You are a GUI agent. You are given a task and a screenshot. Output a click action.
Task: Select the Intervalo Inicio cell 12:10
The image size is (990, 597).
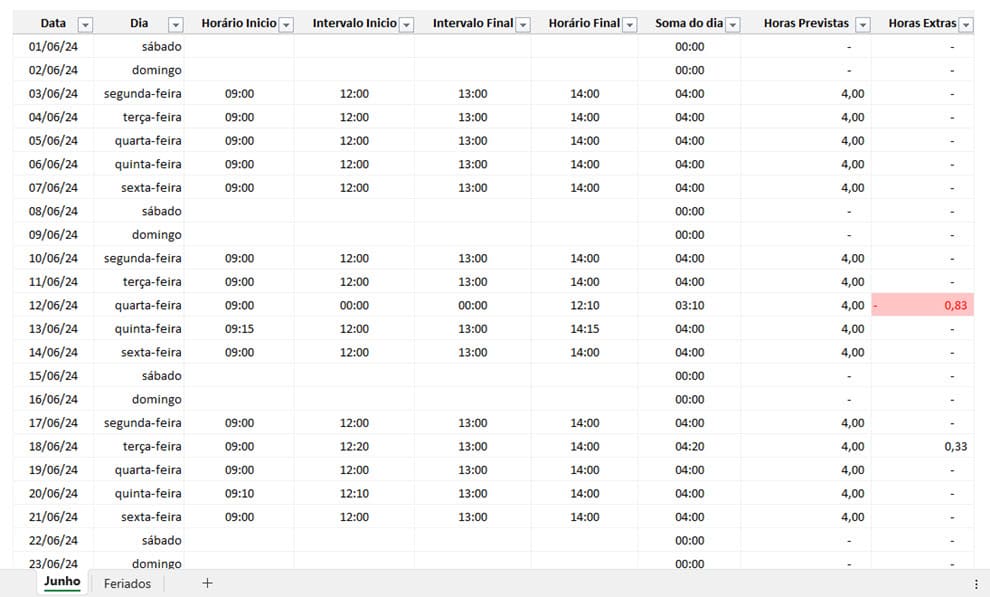coord(354,494)
